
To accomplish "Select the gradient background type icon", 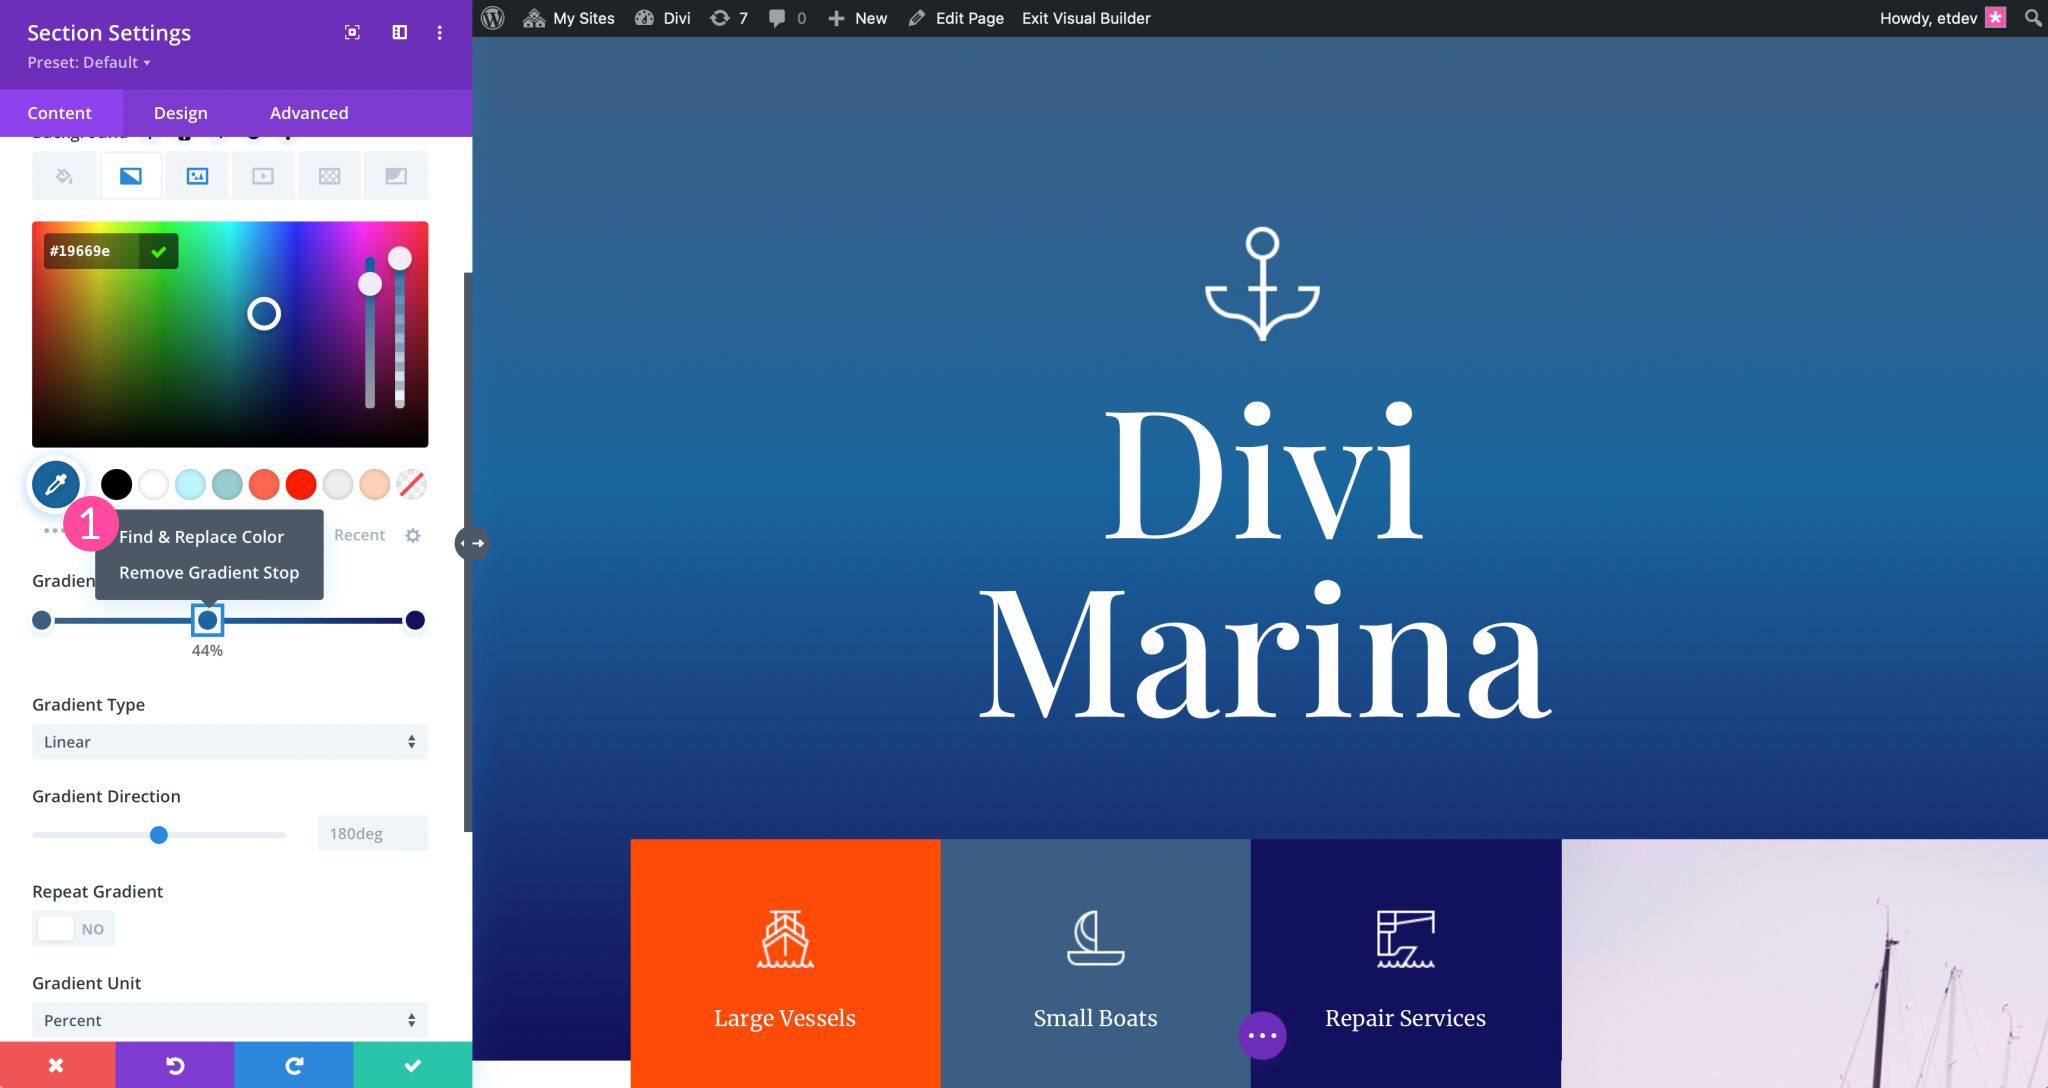I will [129, 175].
